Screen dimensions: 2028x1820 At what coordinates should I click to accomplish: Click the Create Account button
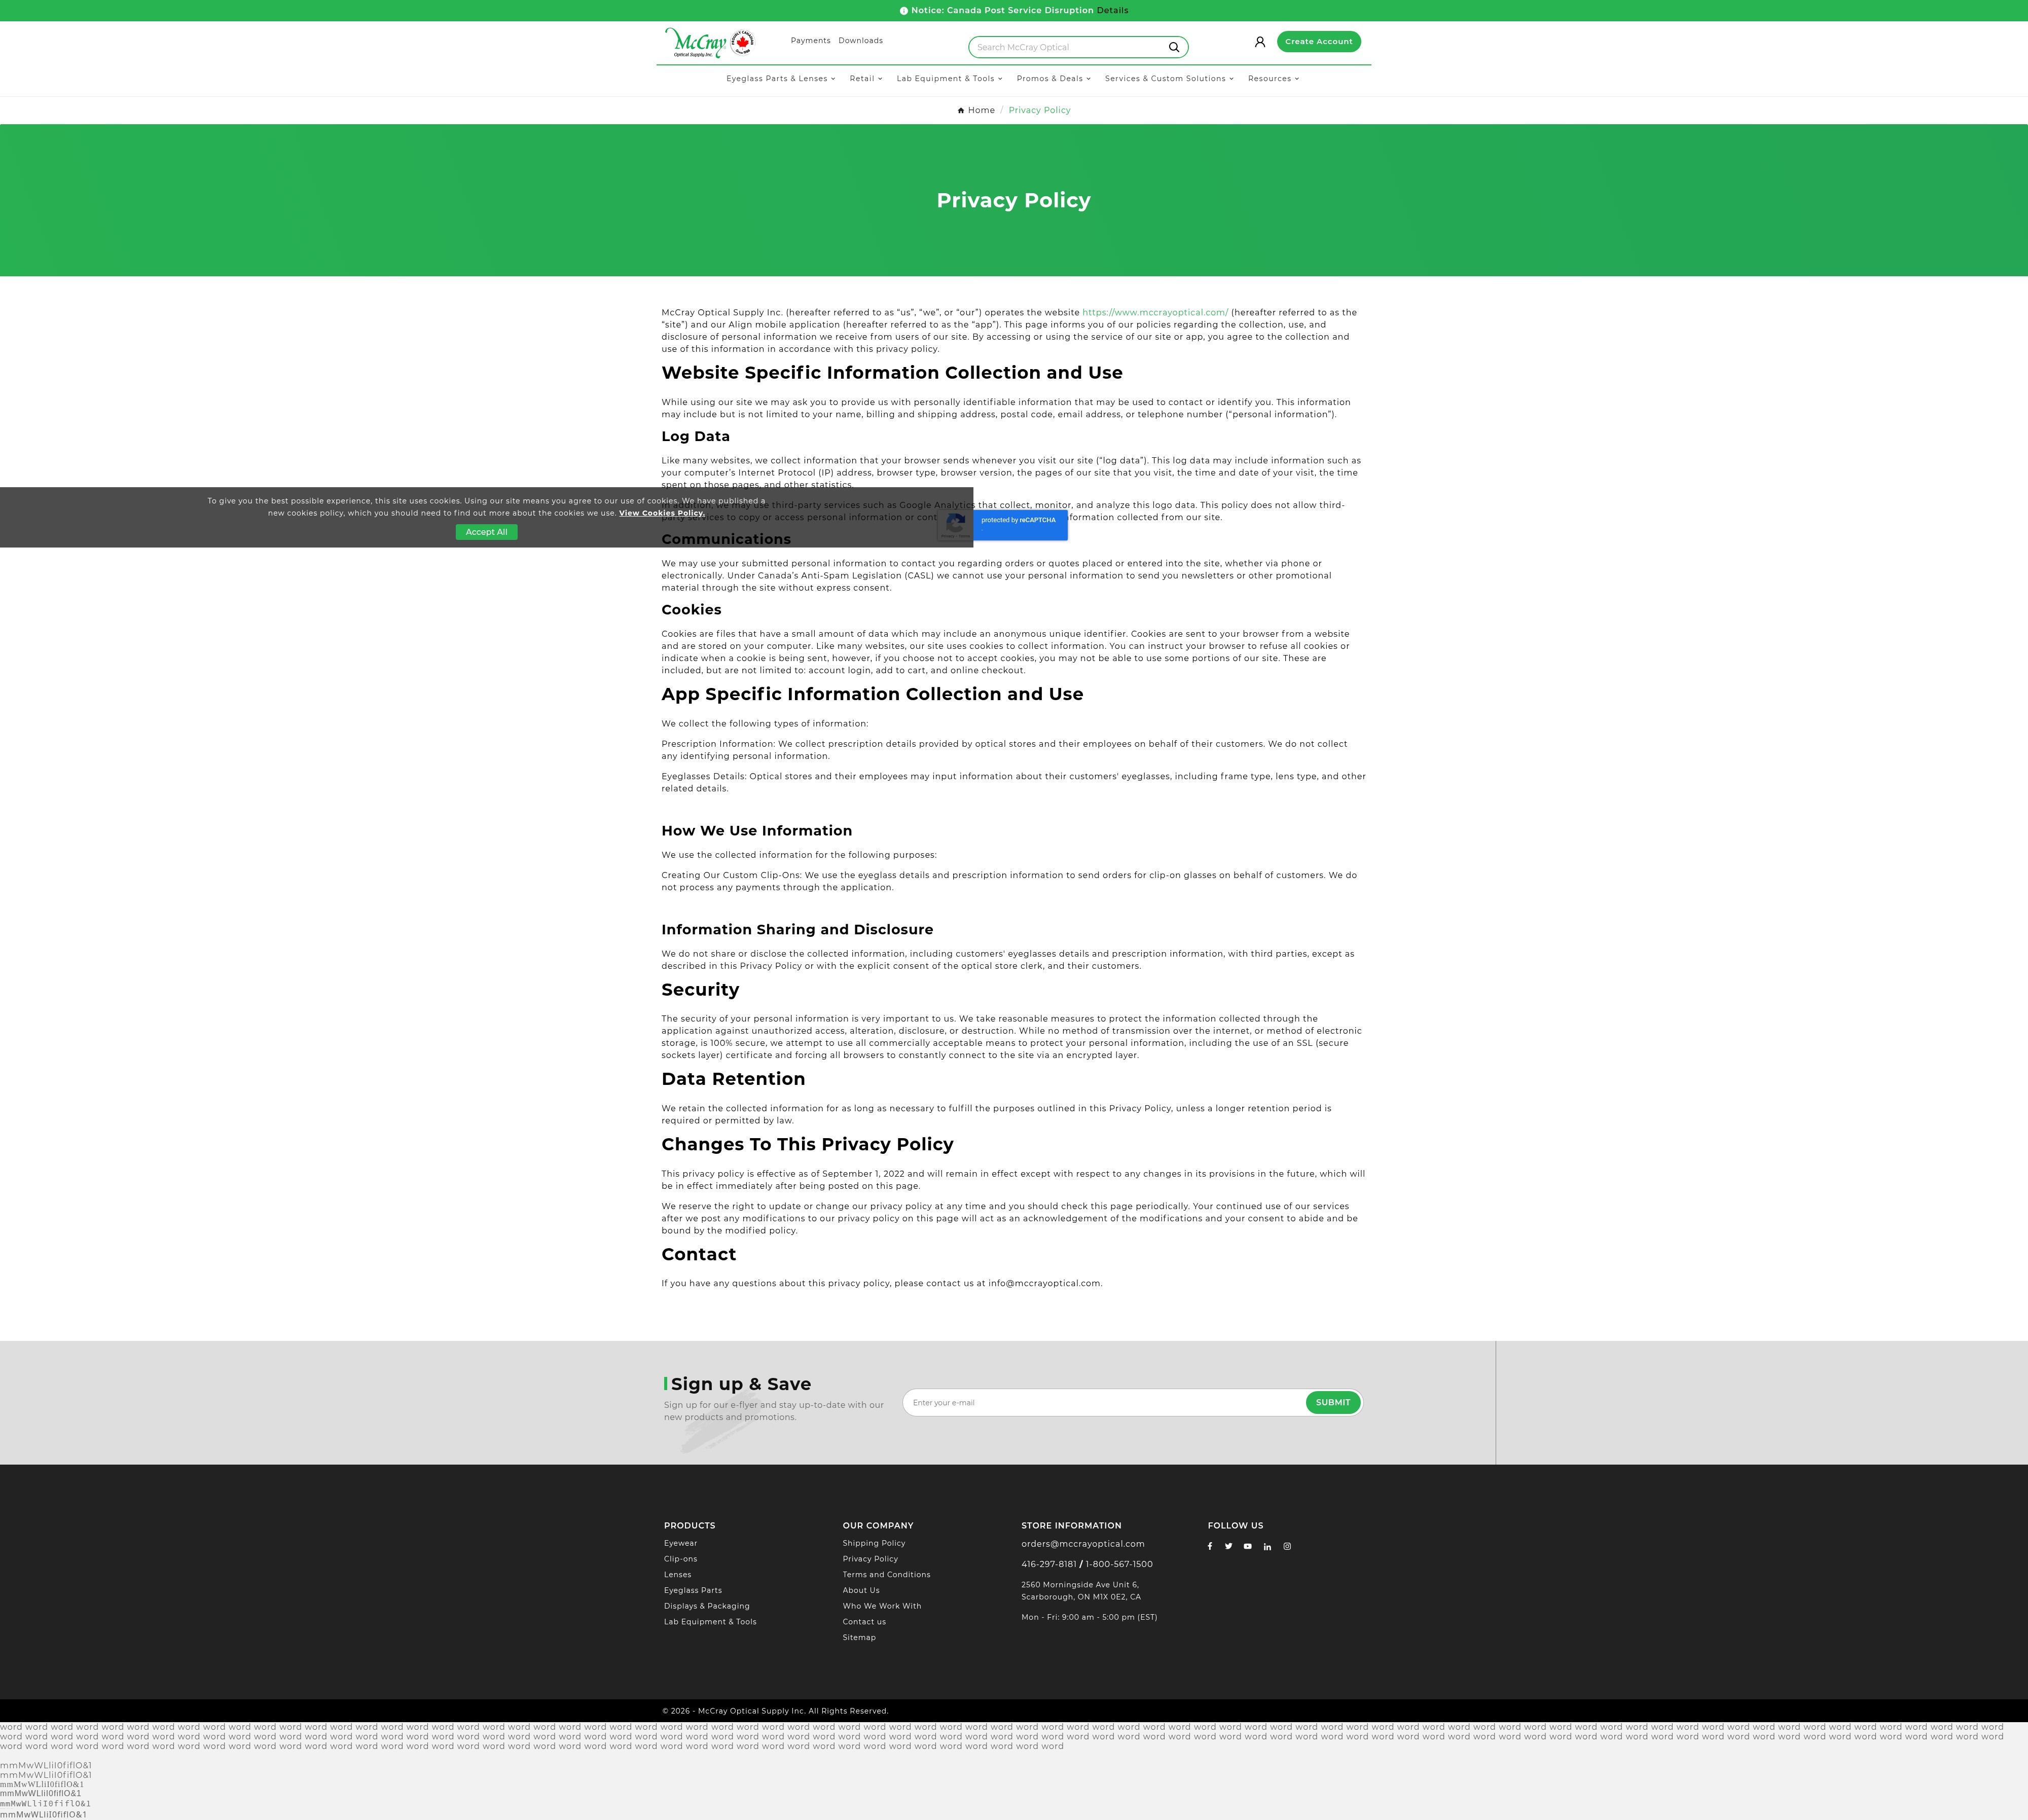(x=1319, y=42)
